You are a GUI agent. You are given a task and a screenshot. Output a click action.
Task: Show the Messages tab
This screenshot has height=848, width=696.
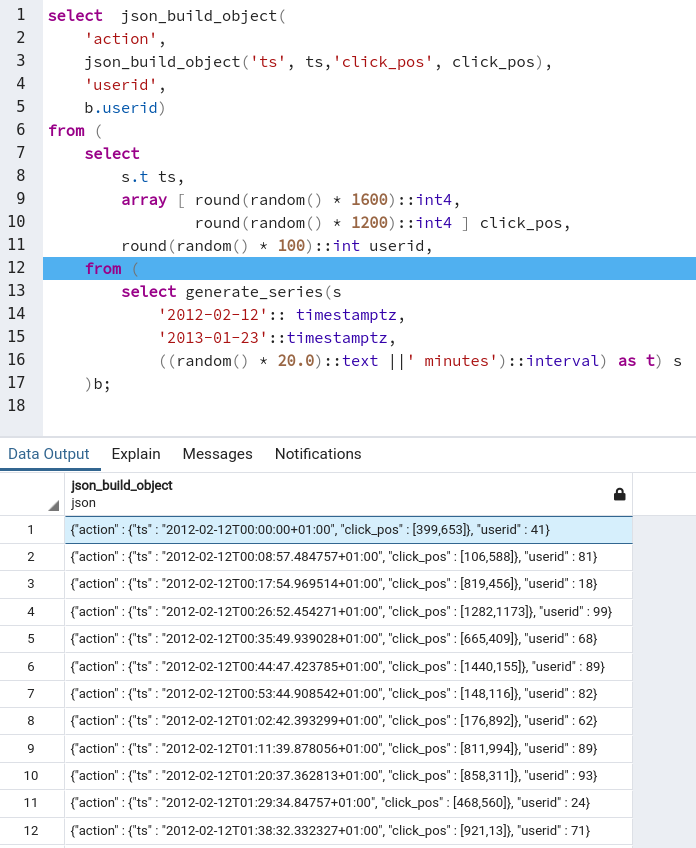(217, 454)
